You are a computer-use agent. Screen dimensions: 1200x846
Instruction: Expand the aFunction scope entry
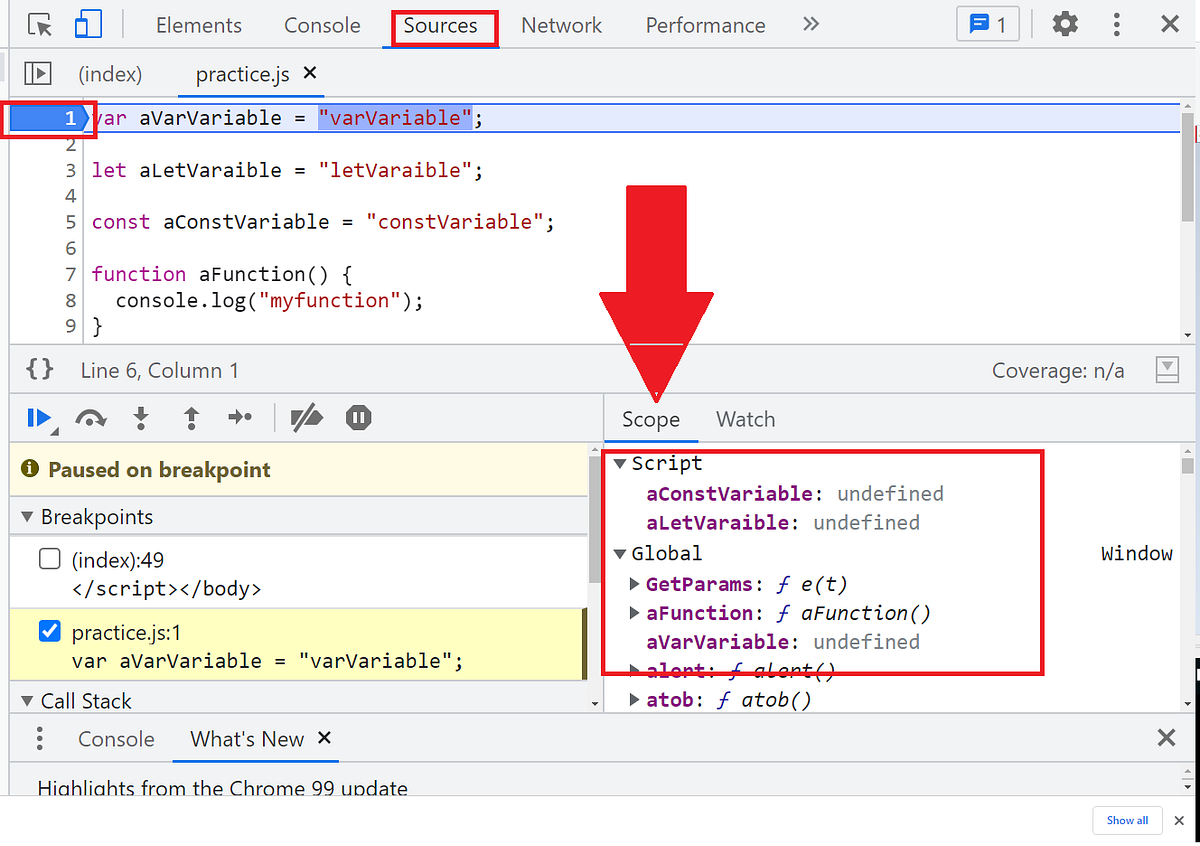[634, 612]
